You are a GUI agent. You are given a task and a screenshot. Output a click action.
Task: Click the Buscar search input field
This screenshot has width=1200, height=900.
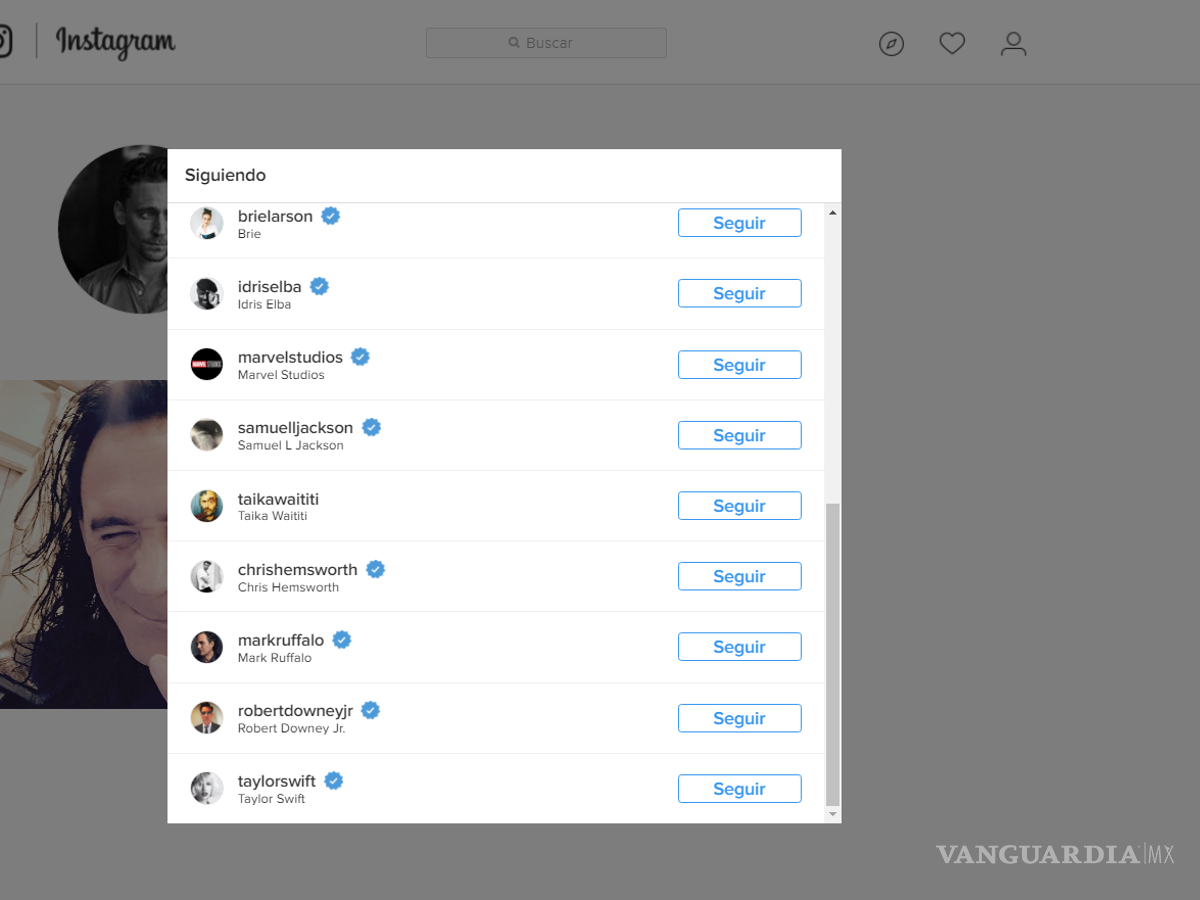click(x=546, y=42)
